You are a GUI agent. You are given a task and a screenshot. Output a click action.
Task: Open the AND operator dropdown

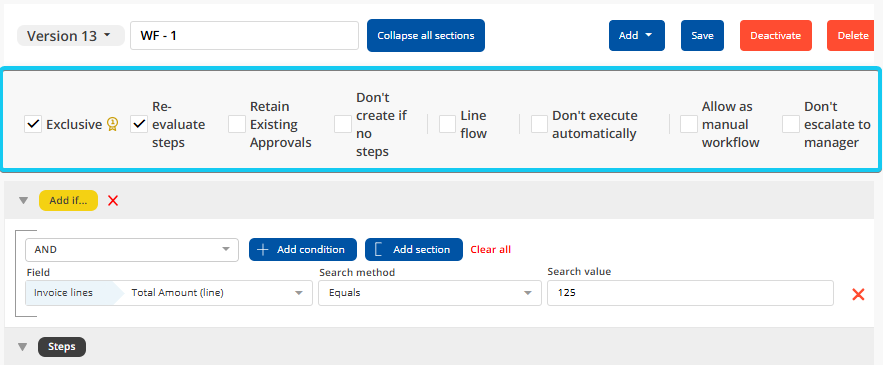pos(132,250)
